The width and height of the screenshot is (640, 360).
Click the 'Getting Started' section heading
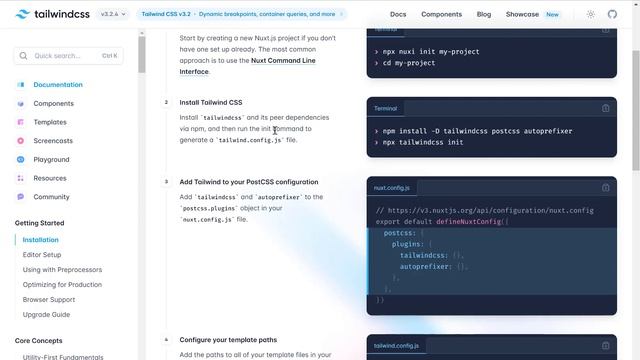click(40, 223)
